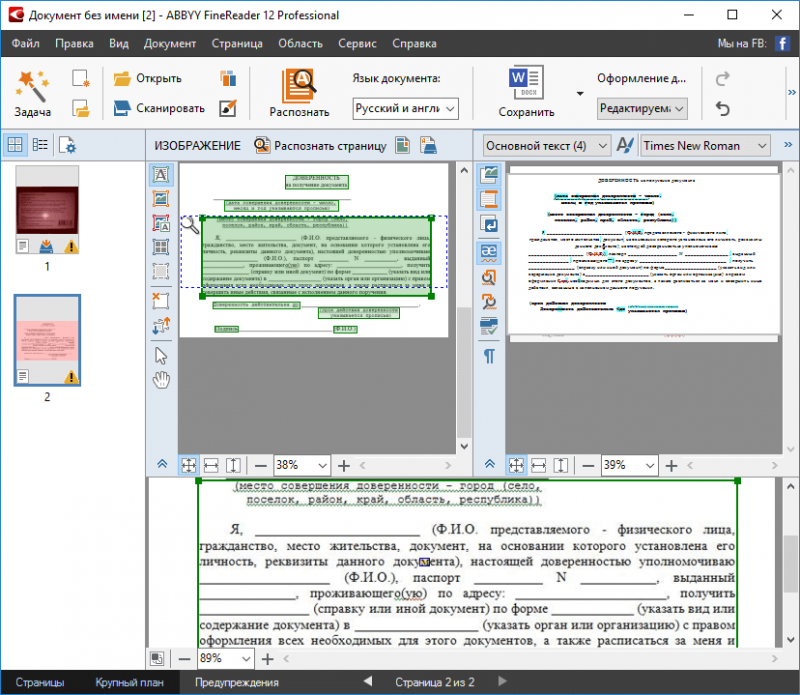800x695 pixels.
Task: Open the Сервис menu
Action: (357, 43)
